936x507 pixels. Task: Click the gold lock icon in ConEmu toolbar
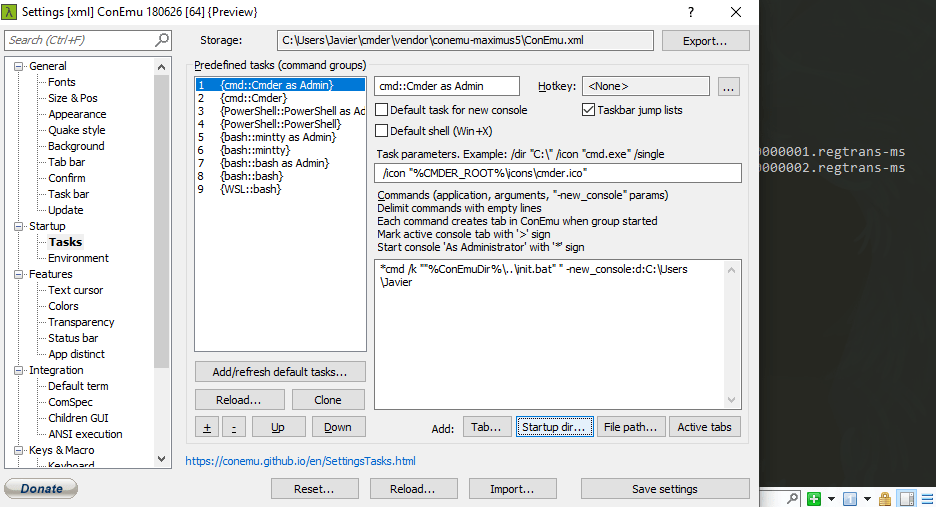[885, 498]
